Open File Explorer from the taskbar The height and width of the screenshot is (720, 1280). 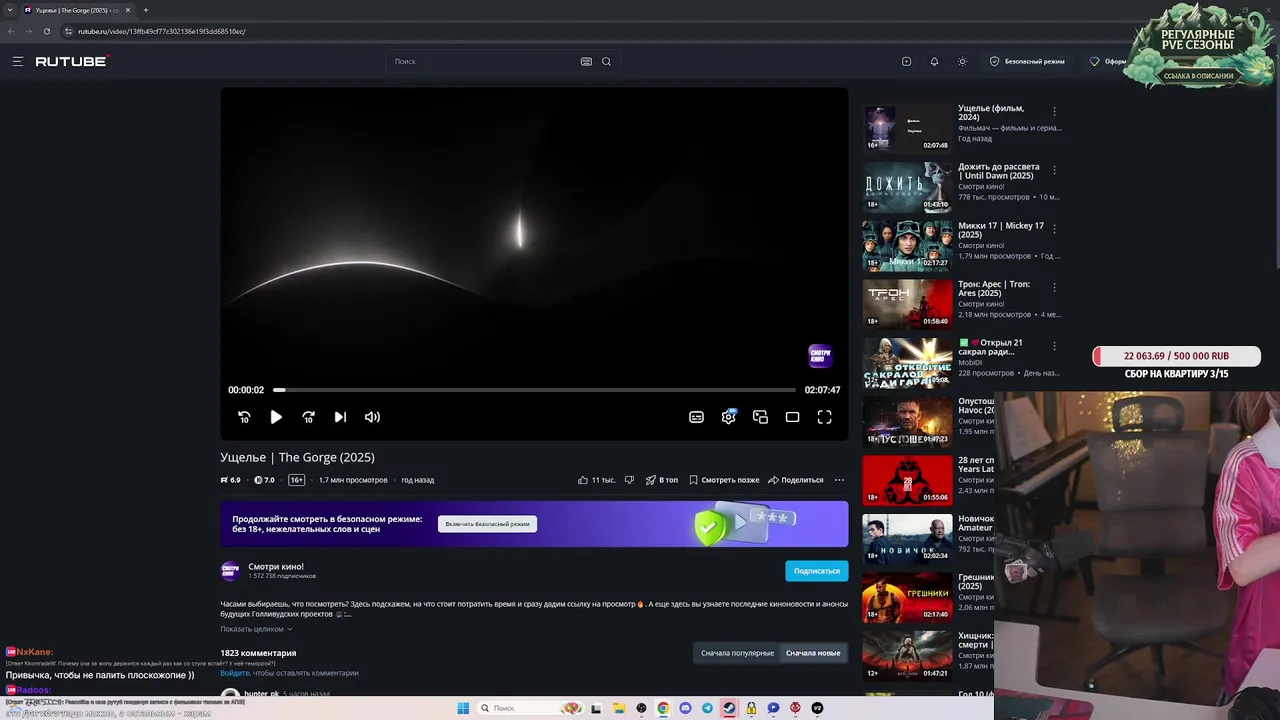[x=619, y=708]
